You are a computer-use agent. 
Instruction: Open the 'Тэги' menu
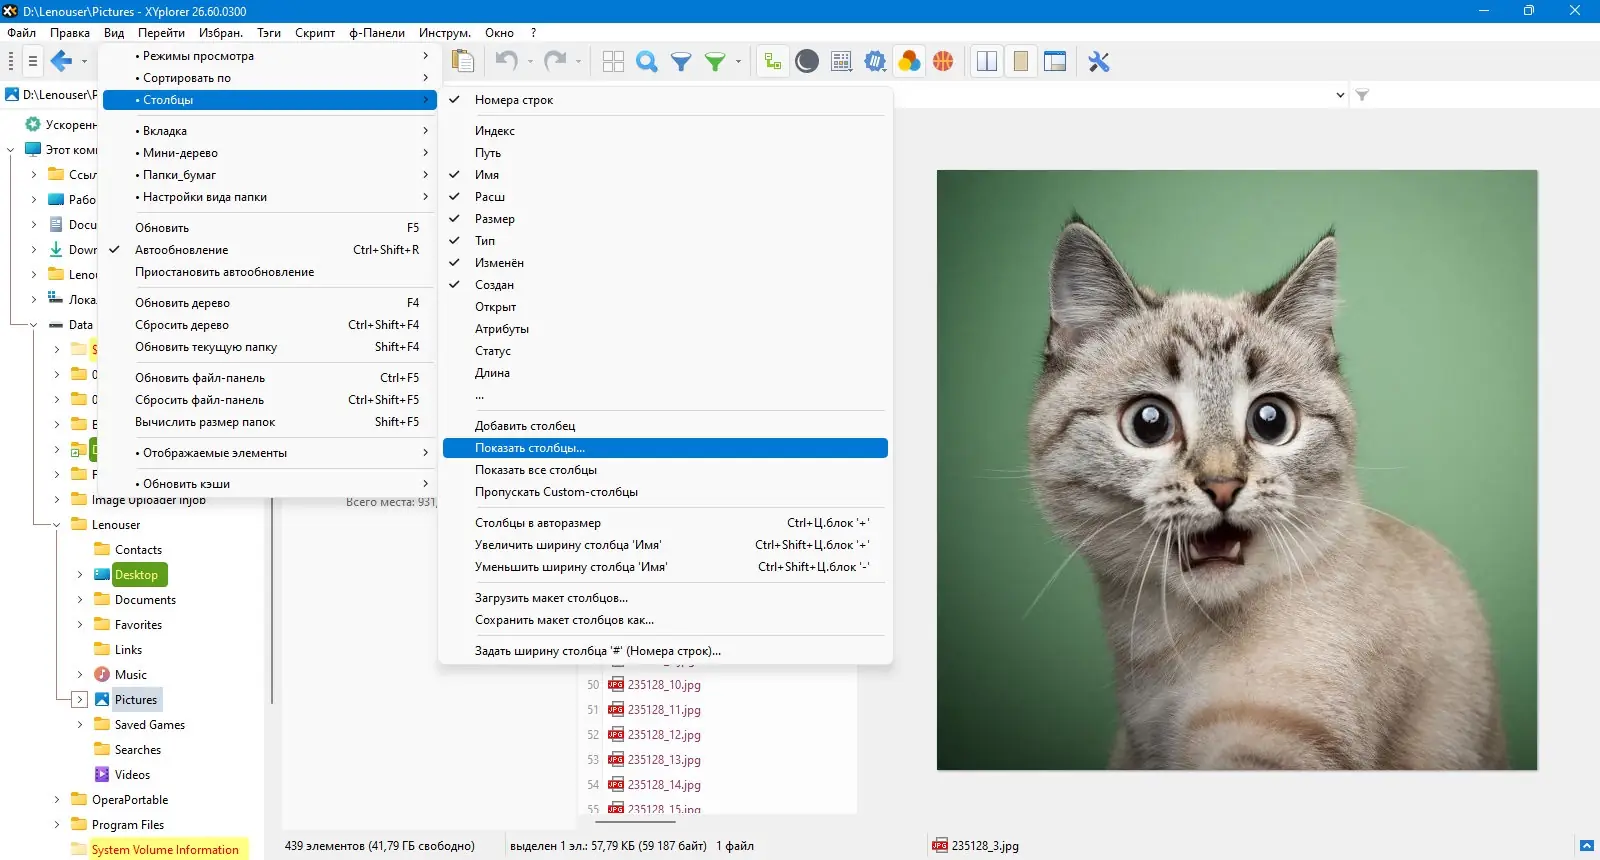[269, 33]
